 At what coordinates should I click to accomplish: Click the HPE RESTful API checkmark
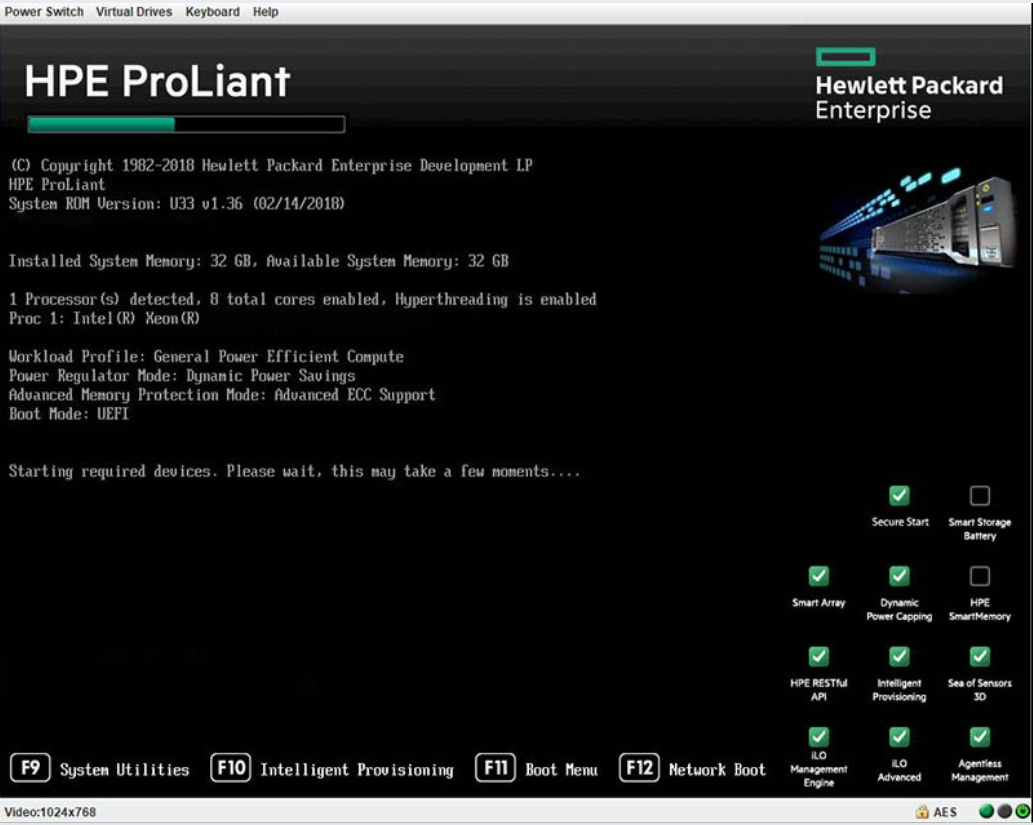tap(819, 656)
